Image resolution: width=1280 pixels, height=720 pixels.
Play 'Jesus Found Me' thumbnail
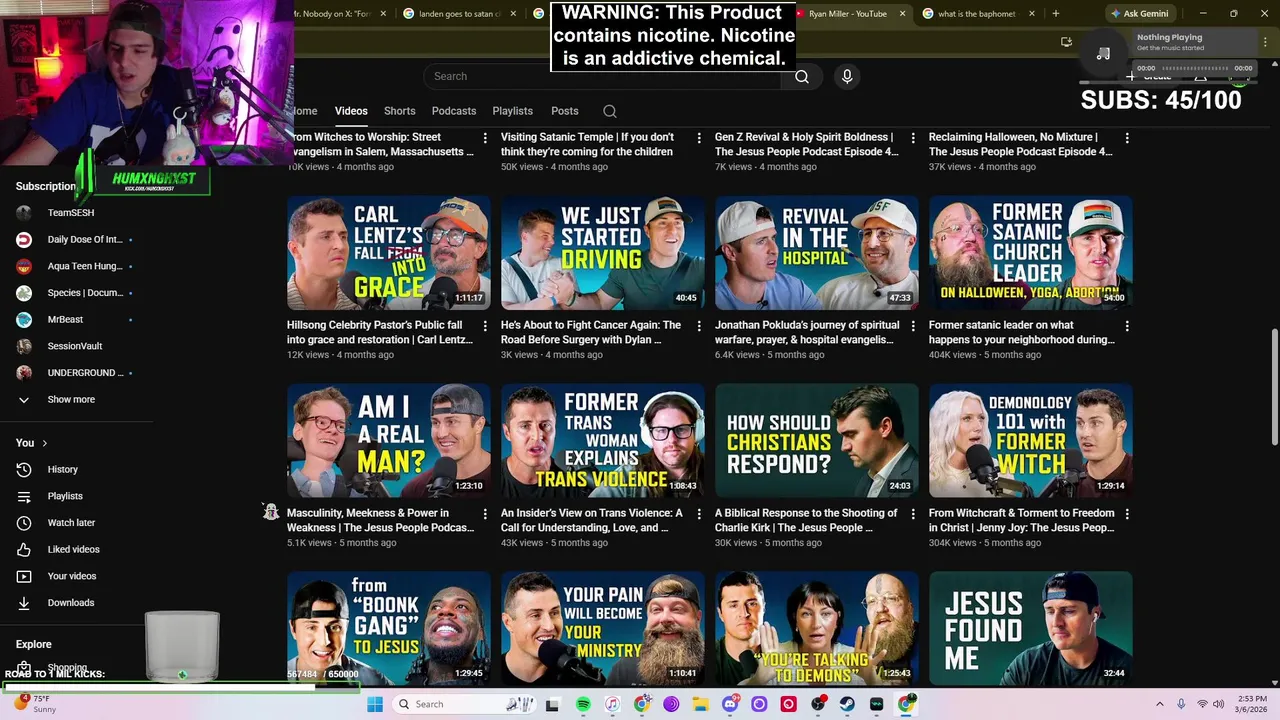click(1030, 628)
